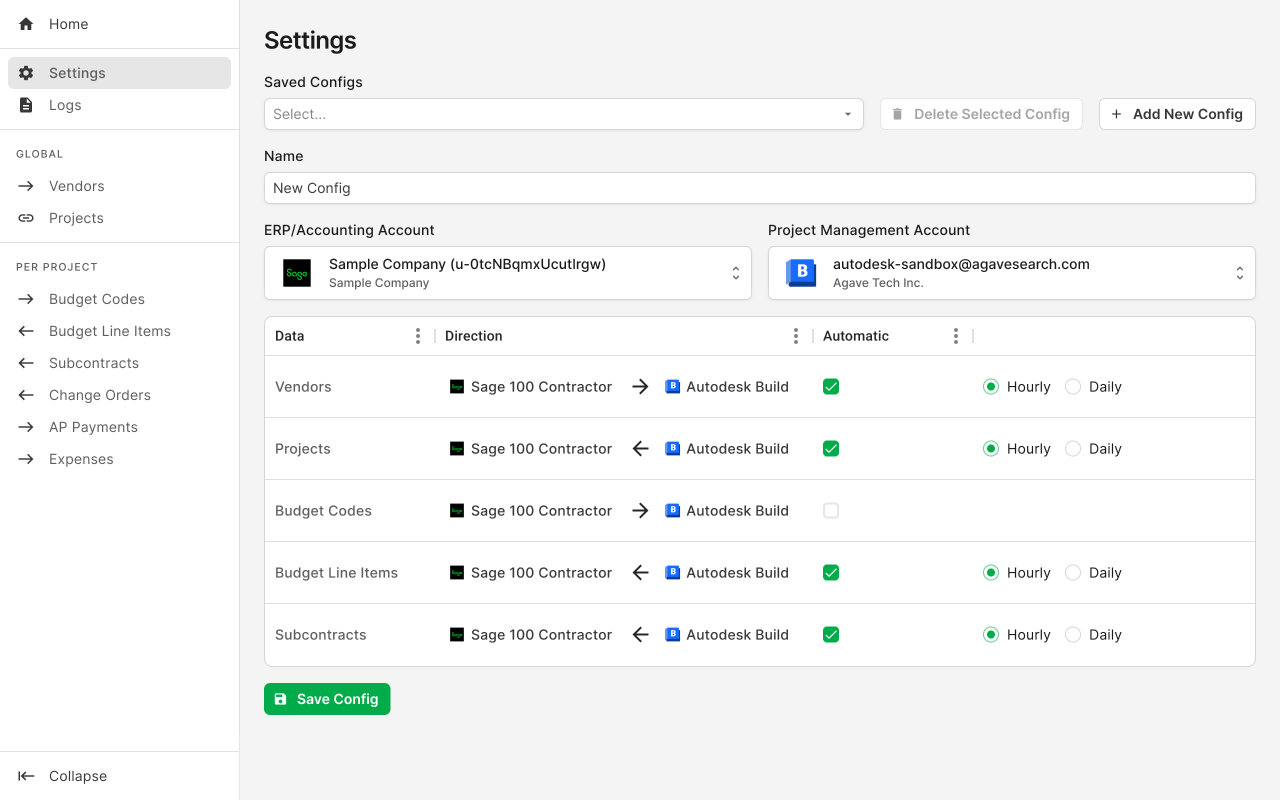Image resolution: width=1280 pixels, height=800 pixels.
Task: Open the Automatic column menu dots
Action: pyautogui.click(x=956, y=336)
